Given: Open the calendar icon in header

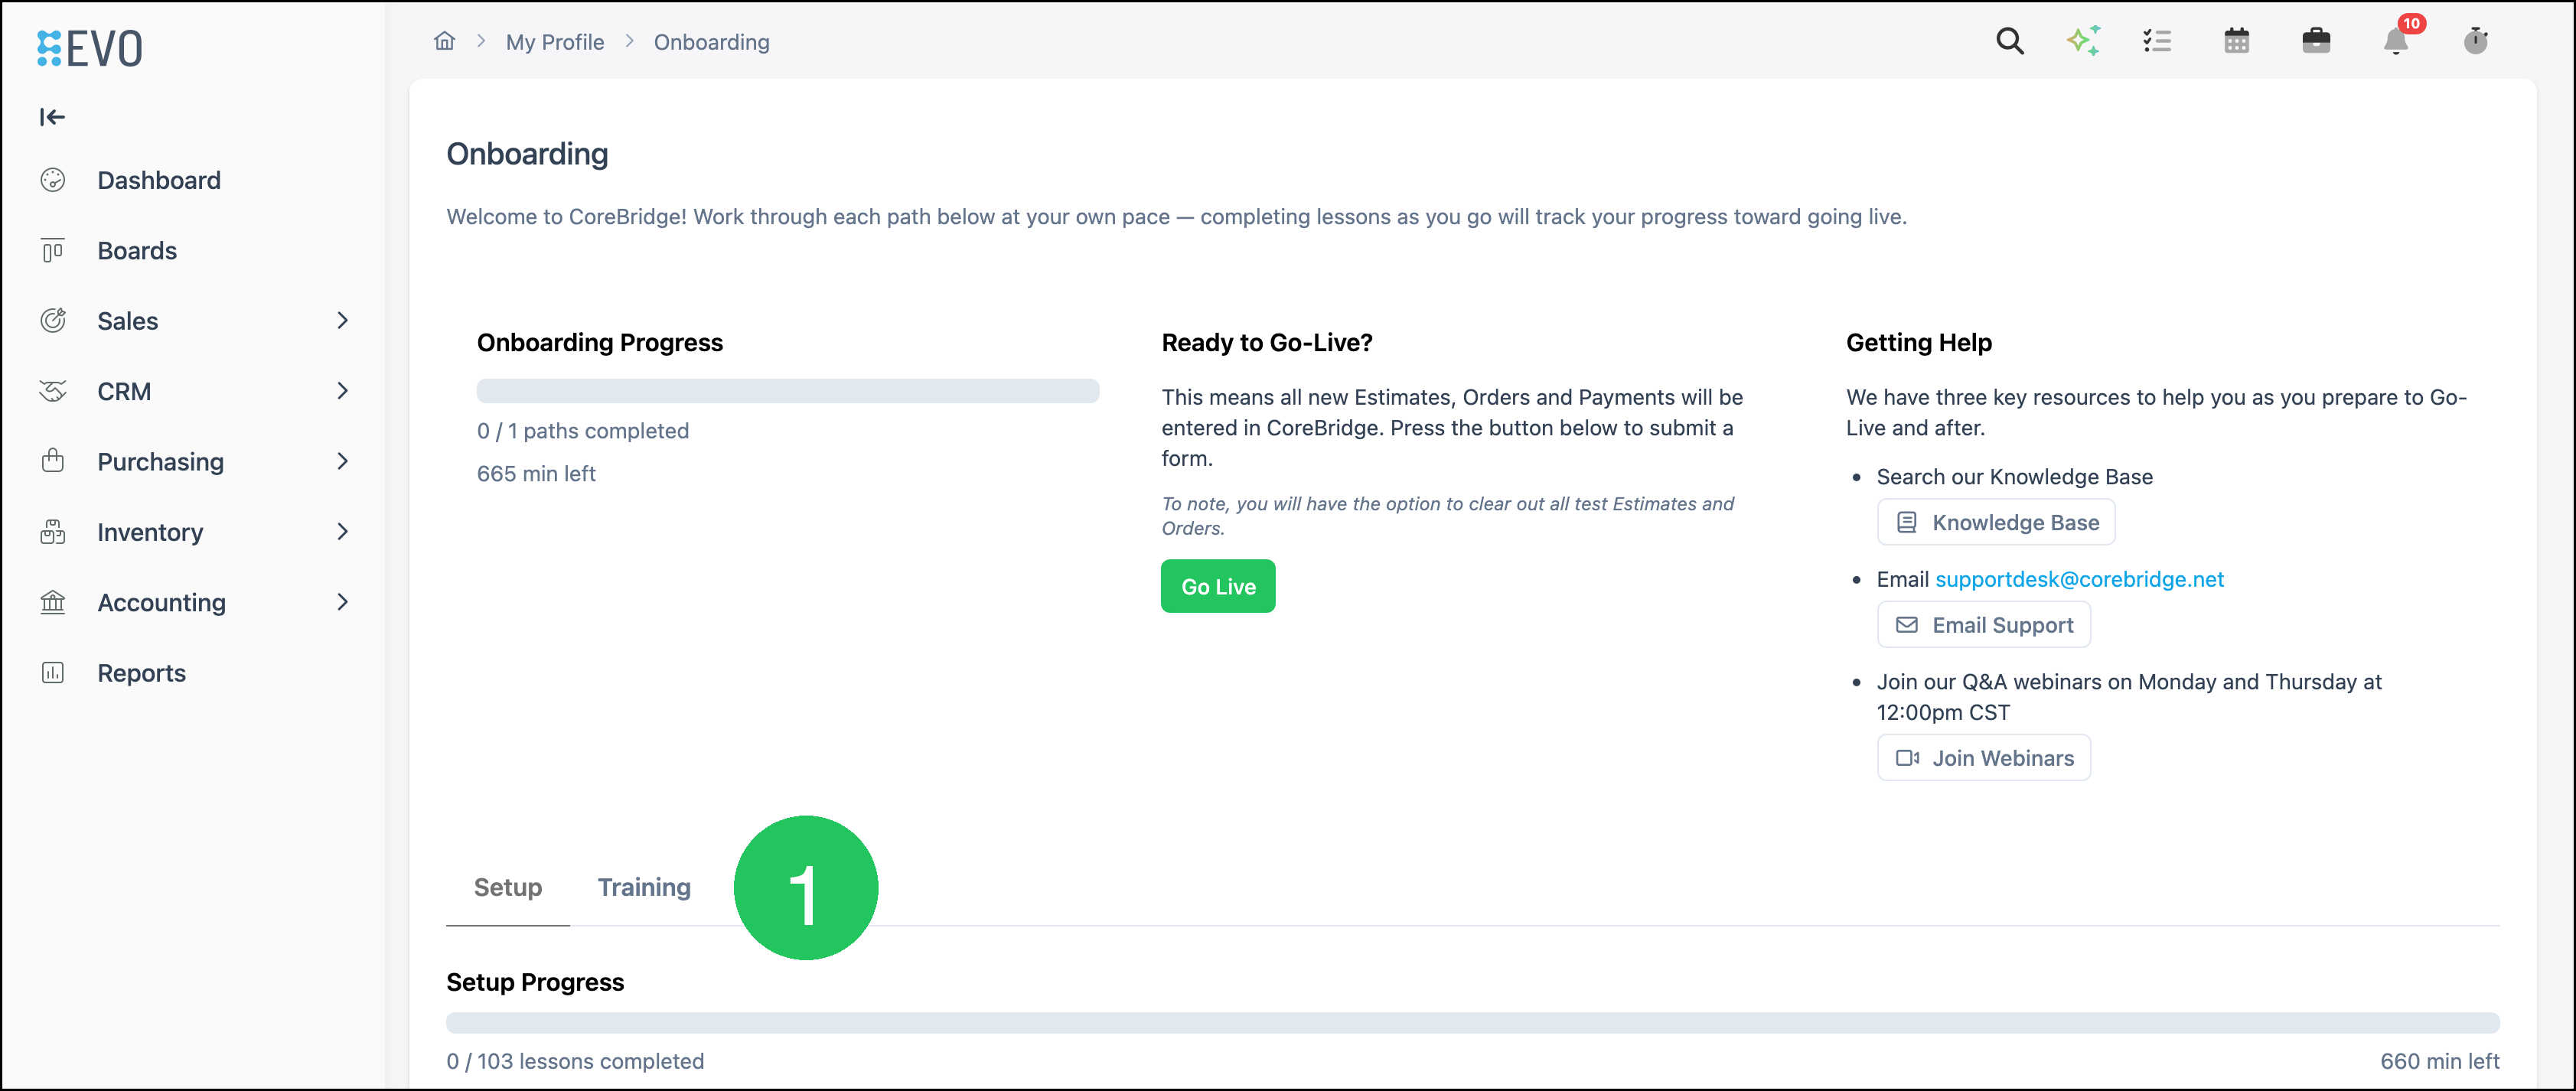Looking at the screenshot, I should (2237, 41).
